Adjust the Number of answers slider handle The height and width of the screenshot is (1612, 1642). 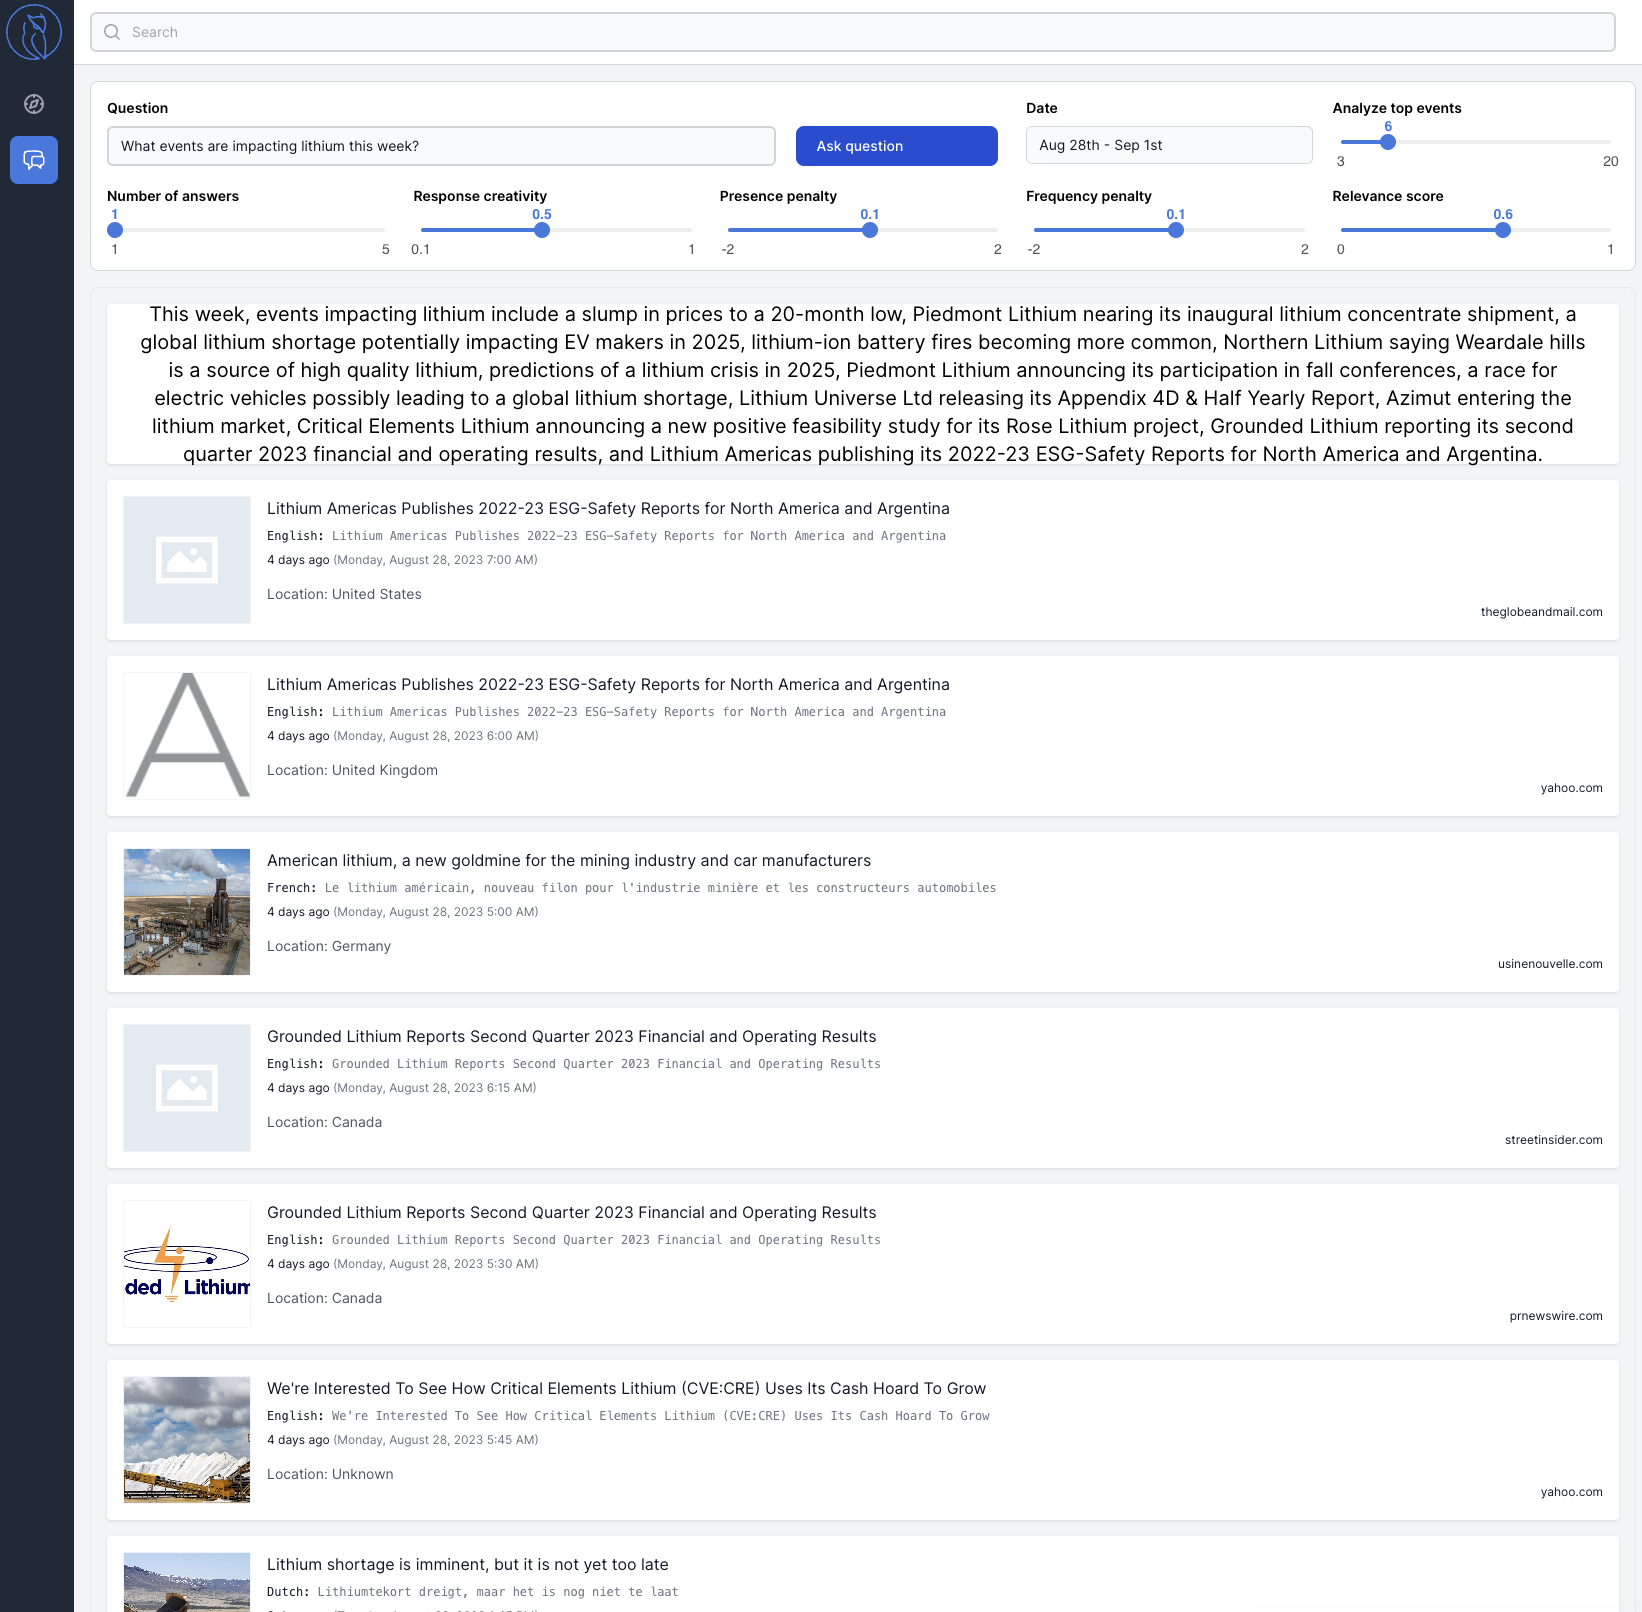[x=115, y=230]
